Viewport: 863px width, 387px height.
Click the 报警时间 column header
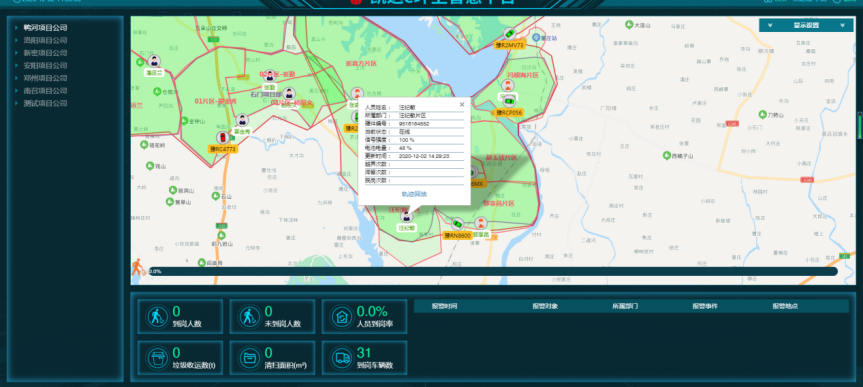(x=444, y=306)
